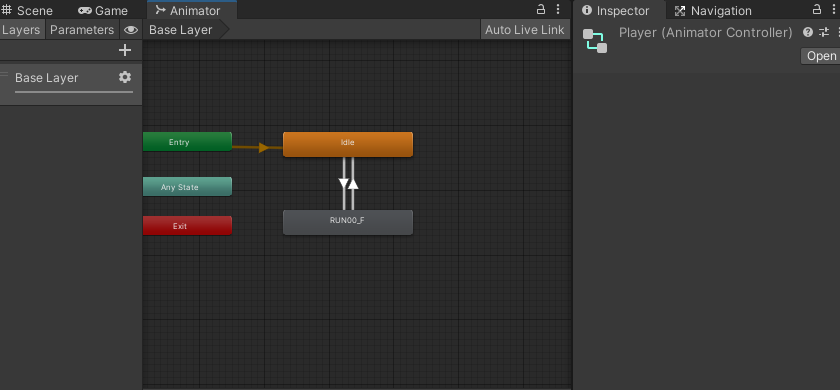Select the Entry state node

pyautogui.click(x=187, y=142)
